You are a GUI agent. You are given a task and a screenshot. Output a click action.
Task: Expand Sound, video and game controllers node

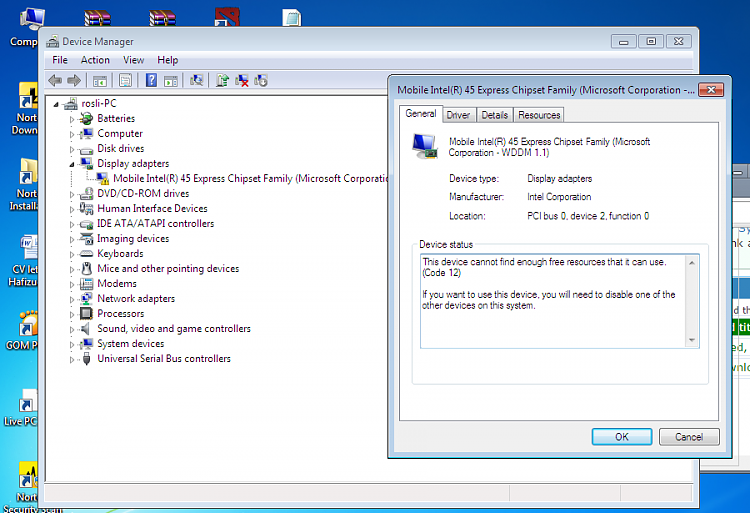pyautogui.click(x=72, y=329)
